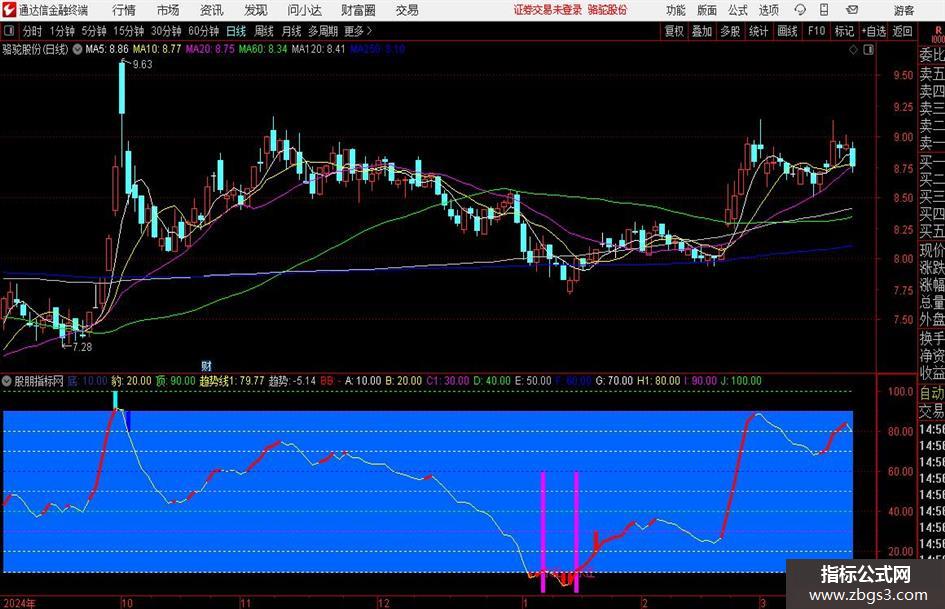Click 证券交易未登录 login status link
Viewport: 945px width, 609px height.
[548, 10]
